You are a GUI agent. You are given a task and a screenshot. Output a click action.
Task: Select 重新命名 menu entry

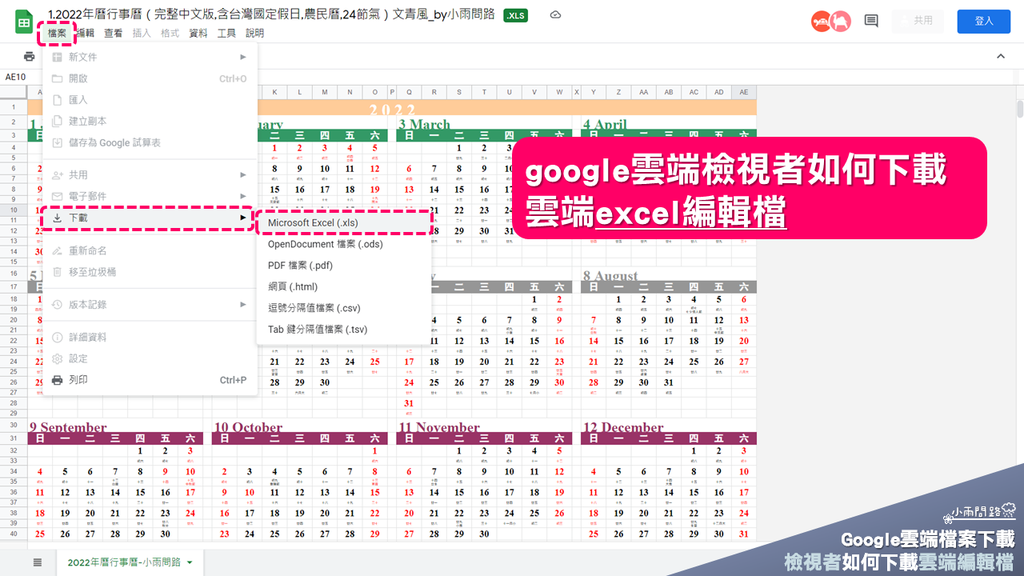[x=150, y=251]
